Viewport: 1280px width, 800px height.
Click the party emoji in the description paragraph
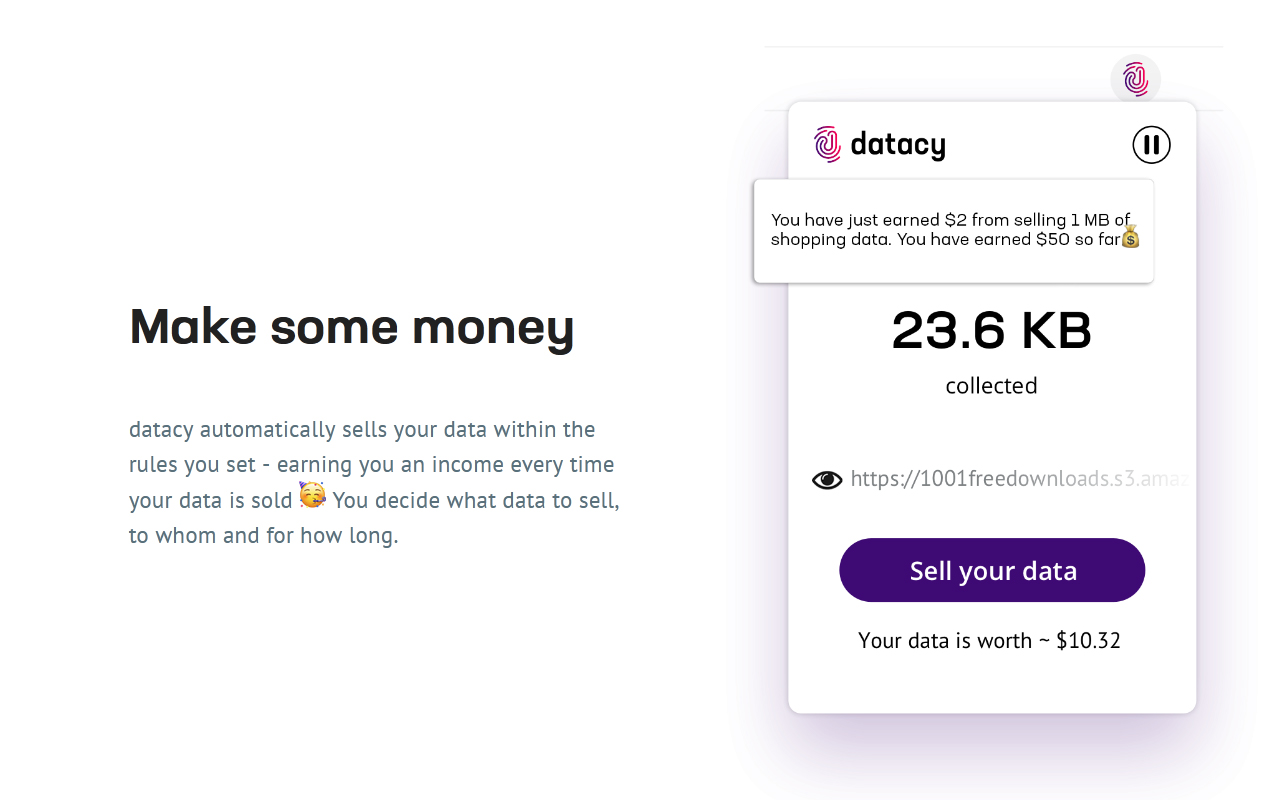click(x=312, y=496)
